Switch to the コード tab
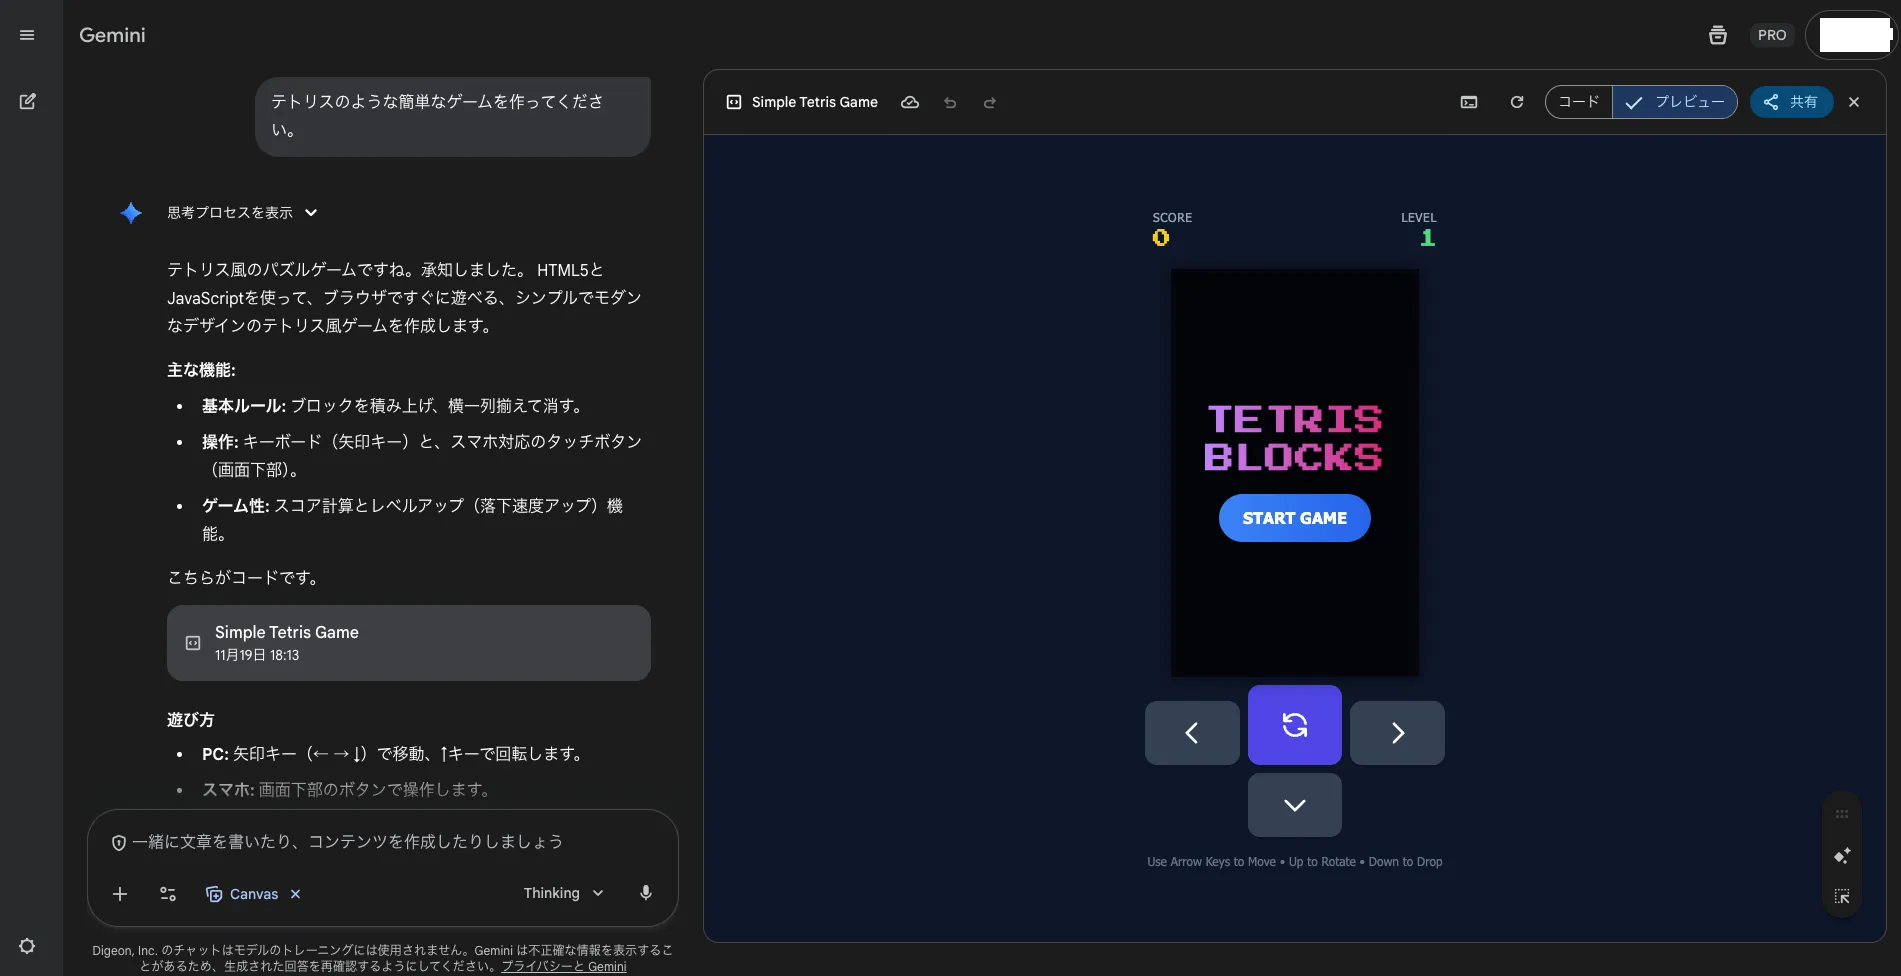The image size is (1901, 976). [x=1579, y=102]
